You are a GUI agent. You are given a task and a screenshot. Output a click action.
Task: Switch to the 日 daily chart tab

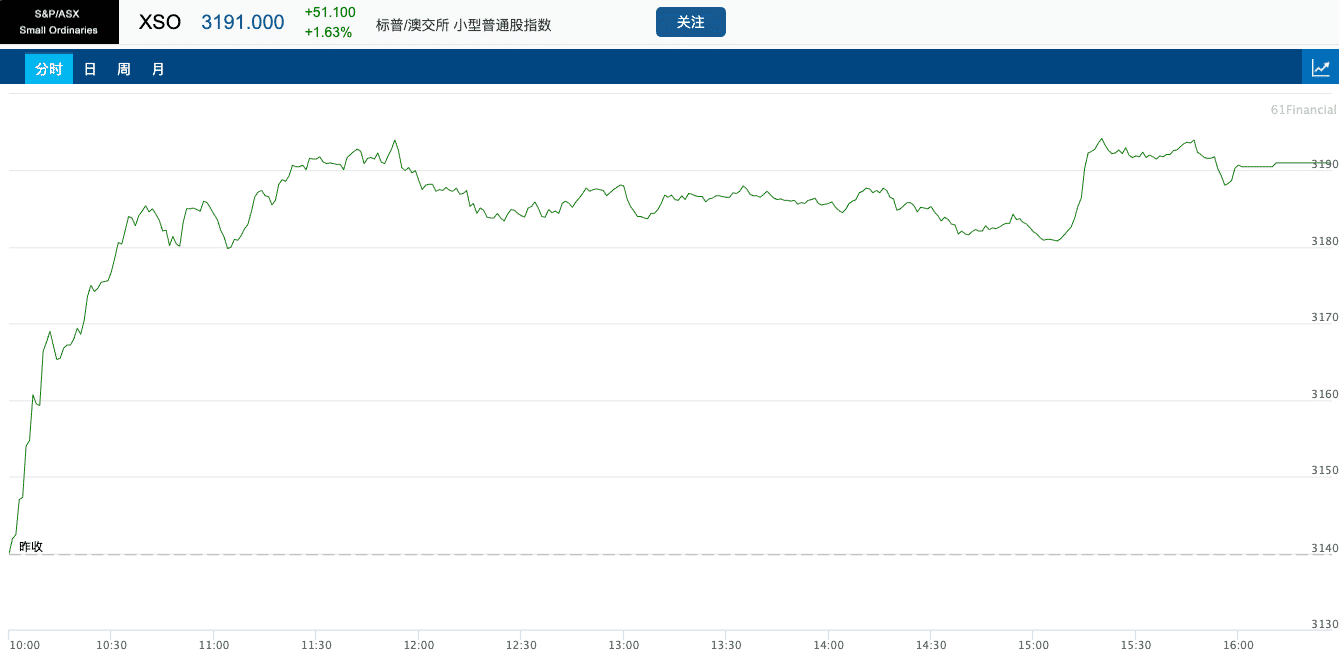coord(90,69)
